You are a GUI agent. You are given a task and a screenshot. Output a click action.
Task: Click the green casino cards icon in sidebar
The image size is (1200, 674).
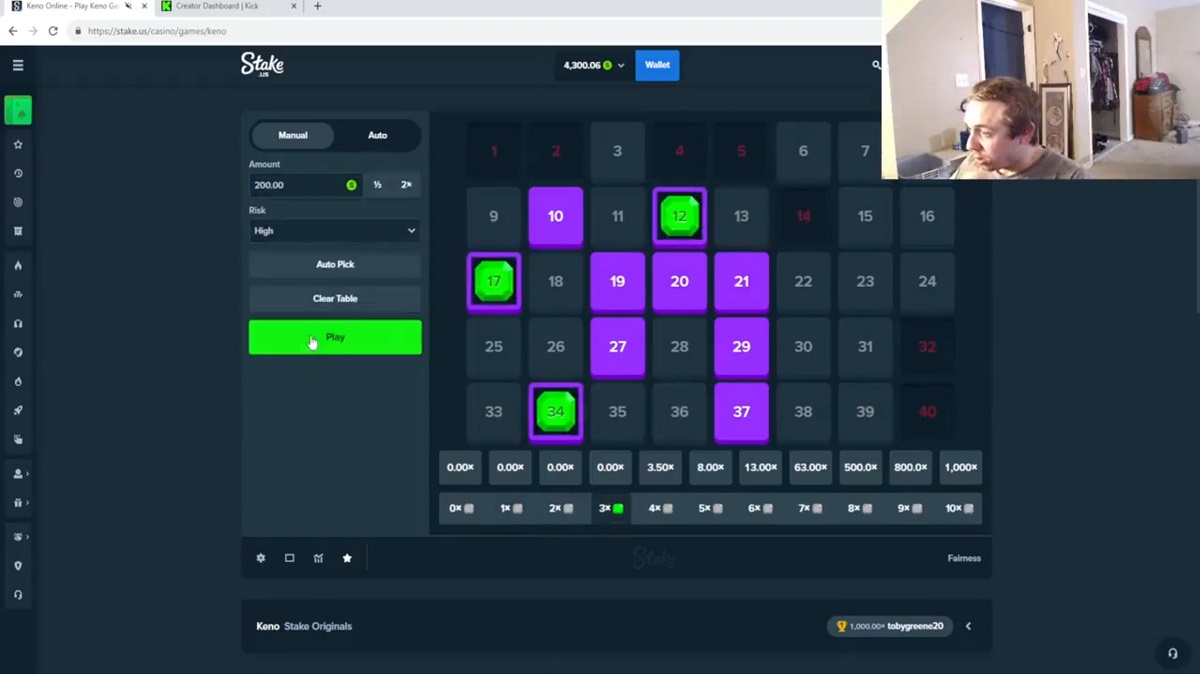pos(18,110)
